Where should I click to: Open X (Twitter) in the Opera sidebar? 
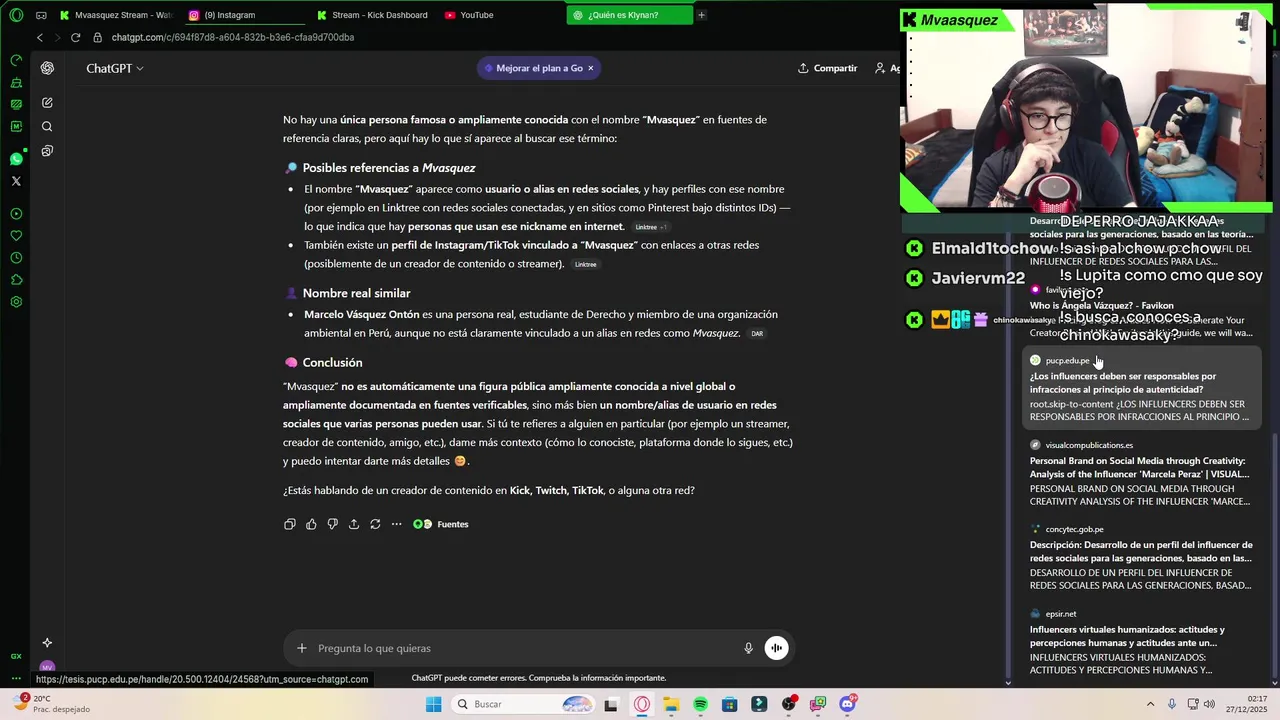coord(16,181)
